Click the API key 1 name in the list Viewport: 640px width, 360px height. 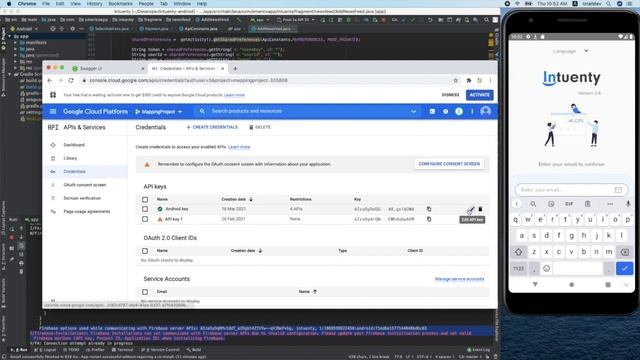[173, 219]
